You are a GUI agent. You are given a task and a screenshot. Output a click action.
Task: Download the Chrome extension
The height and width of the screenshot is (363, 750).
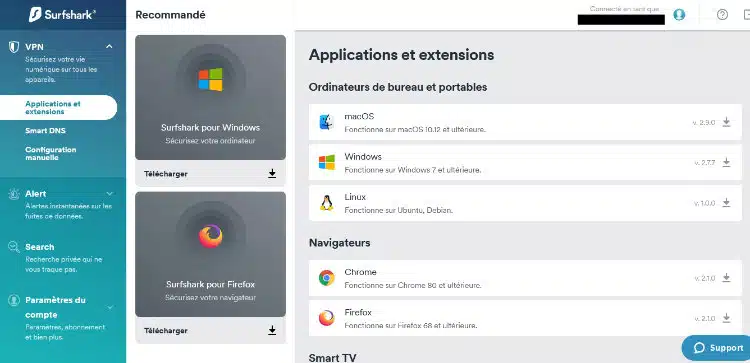726,278
